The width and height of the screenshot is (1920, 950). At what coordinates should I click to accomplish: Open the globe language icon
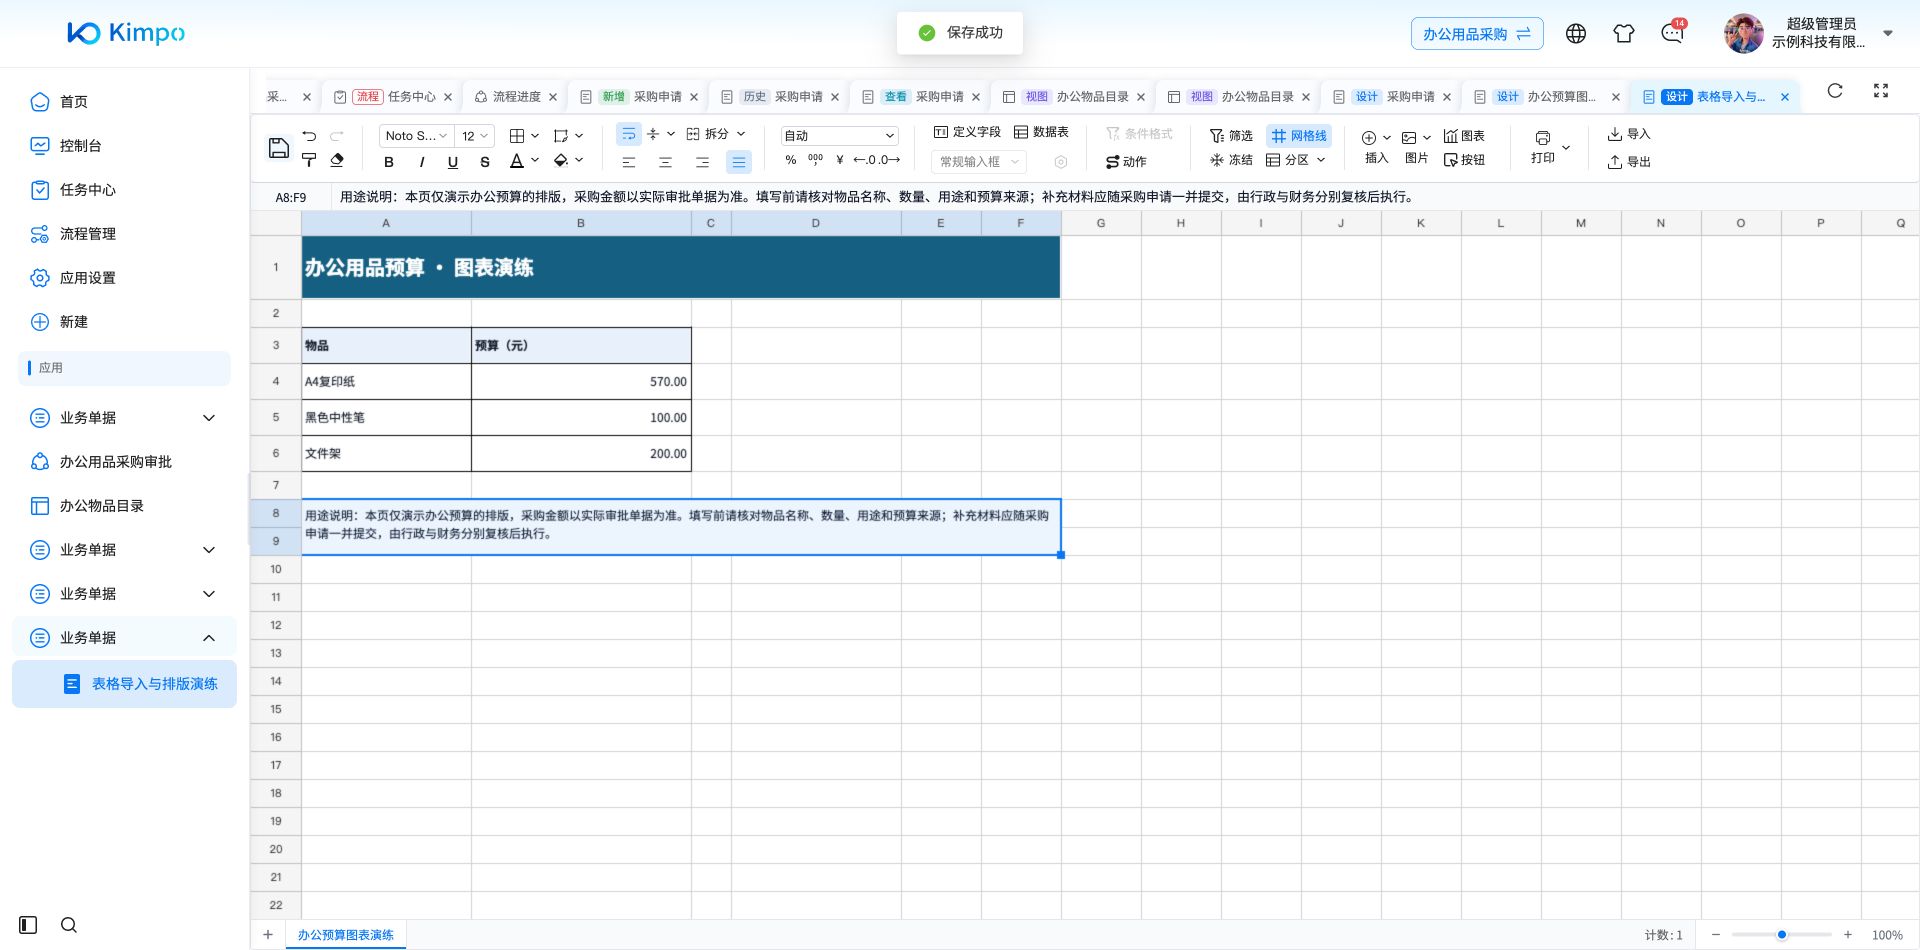click(1576, 33)
